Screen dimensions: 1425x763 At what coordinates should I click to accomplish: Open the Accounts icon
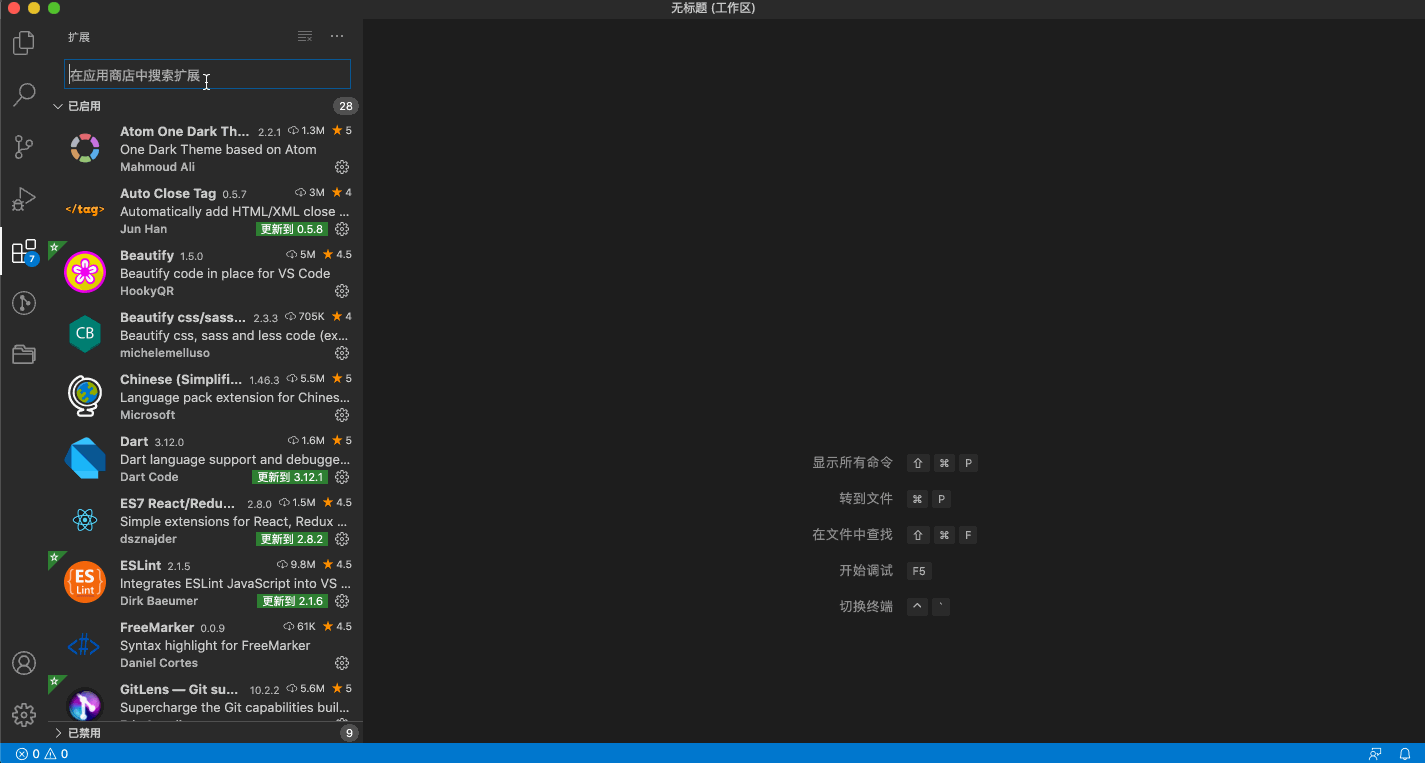tap(24, 663)
